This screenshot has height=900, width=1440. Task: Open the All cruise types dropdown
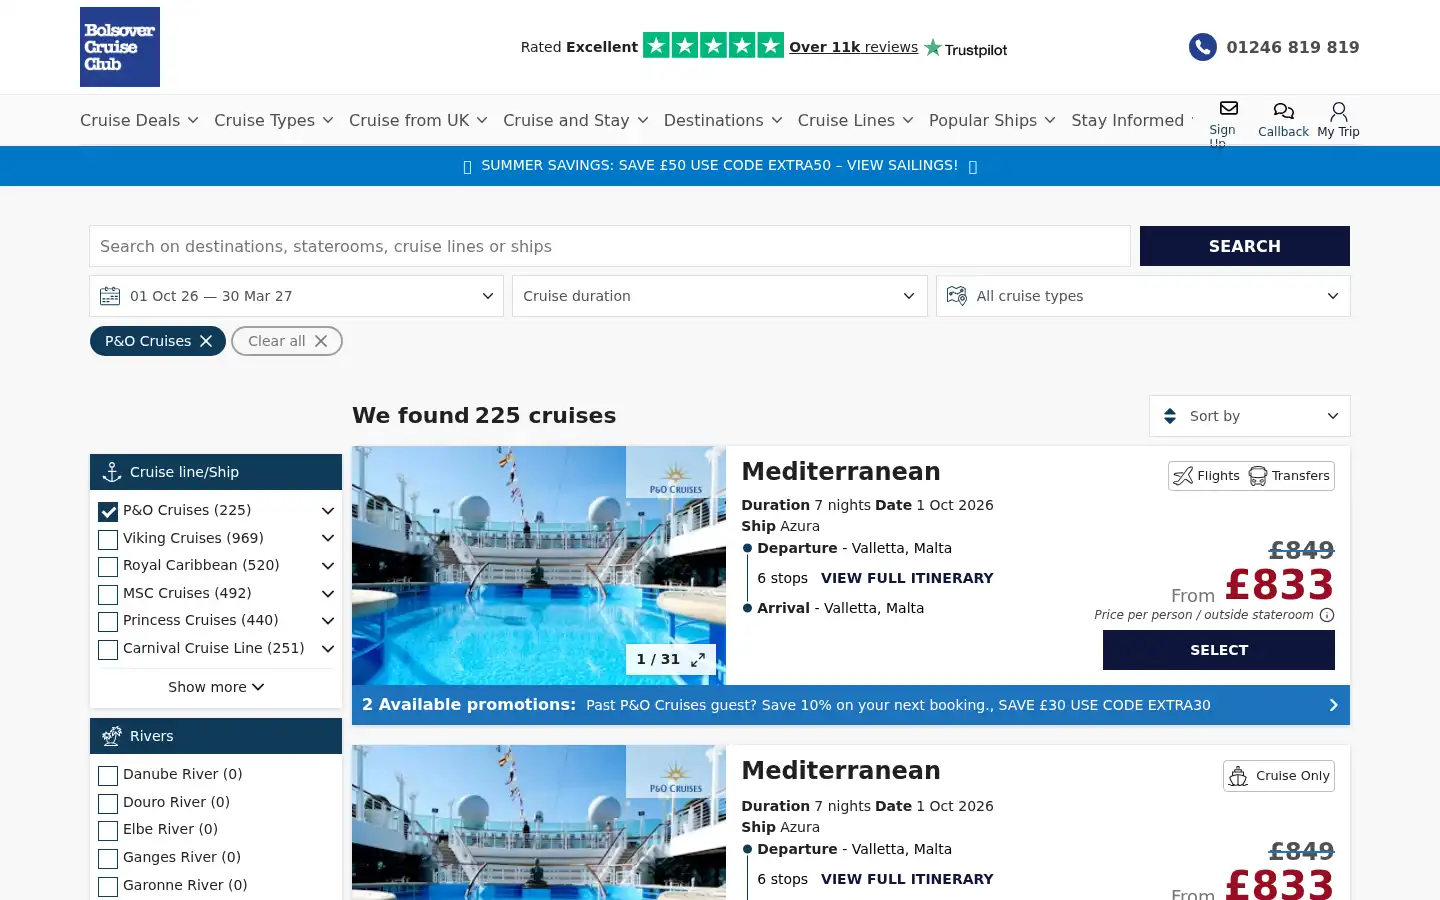1143,296
